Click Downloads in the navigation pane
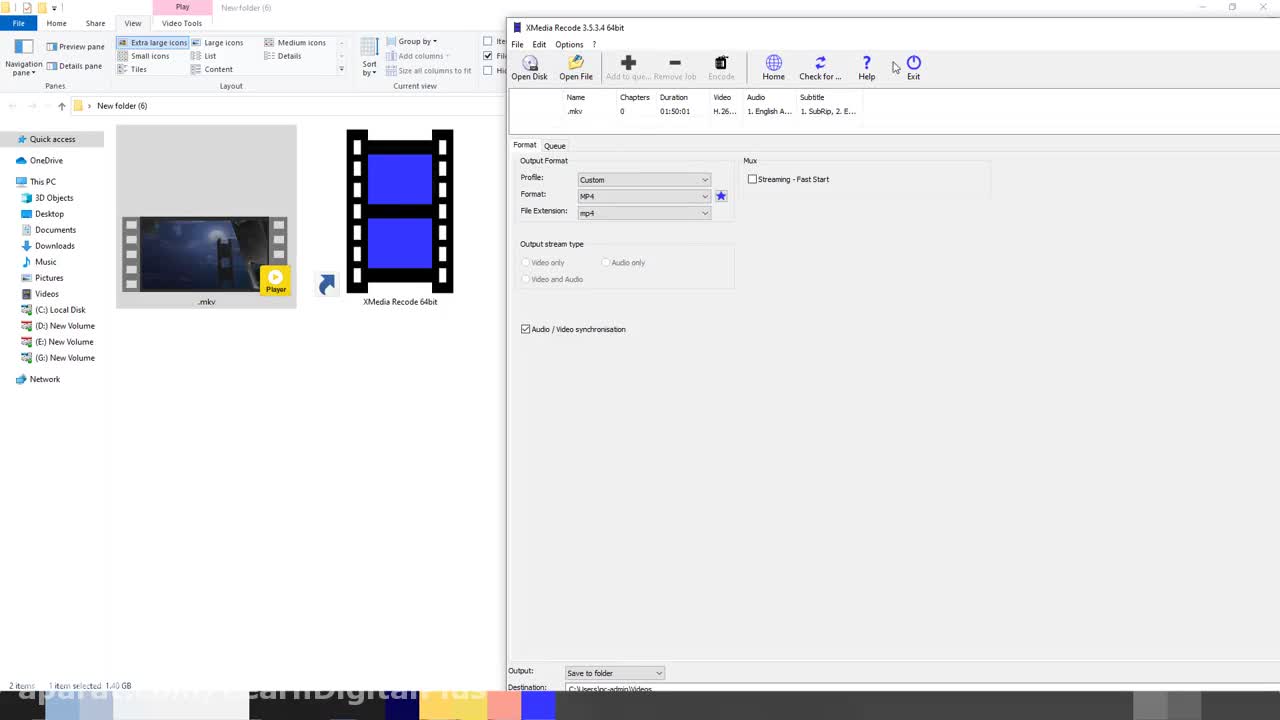Image resolution: width=1280 pixels, height=720 pixels. [x=54, y=246]
